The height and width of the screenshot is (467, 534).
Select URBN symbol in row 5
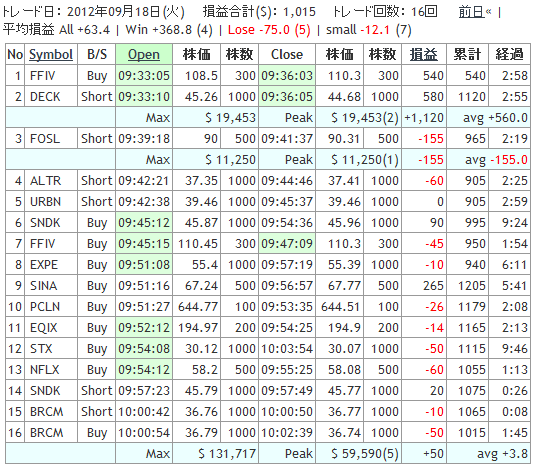(x=45, y=202)
